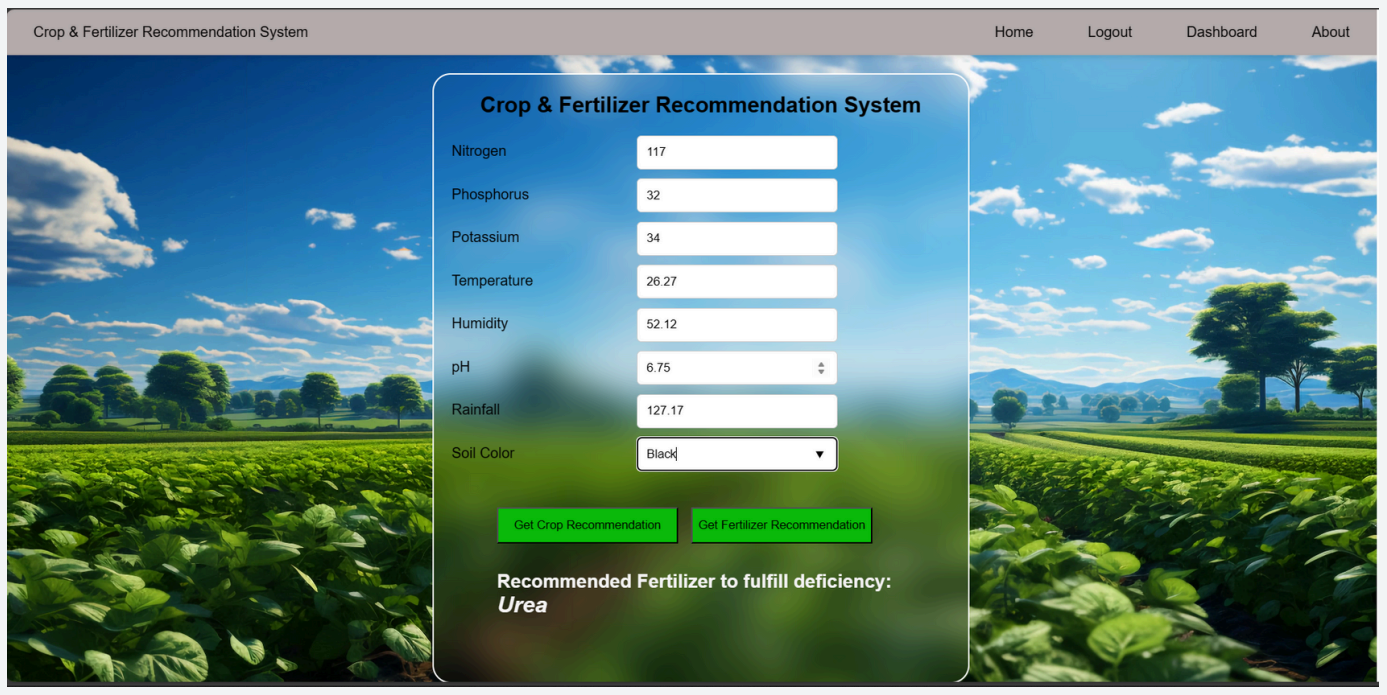This screenshot has height=695, width=1387.
Task: Click Get Fertilizer Recommendation button
Action: [x=781, y=525]
